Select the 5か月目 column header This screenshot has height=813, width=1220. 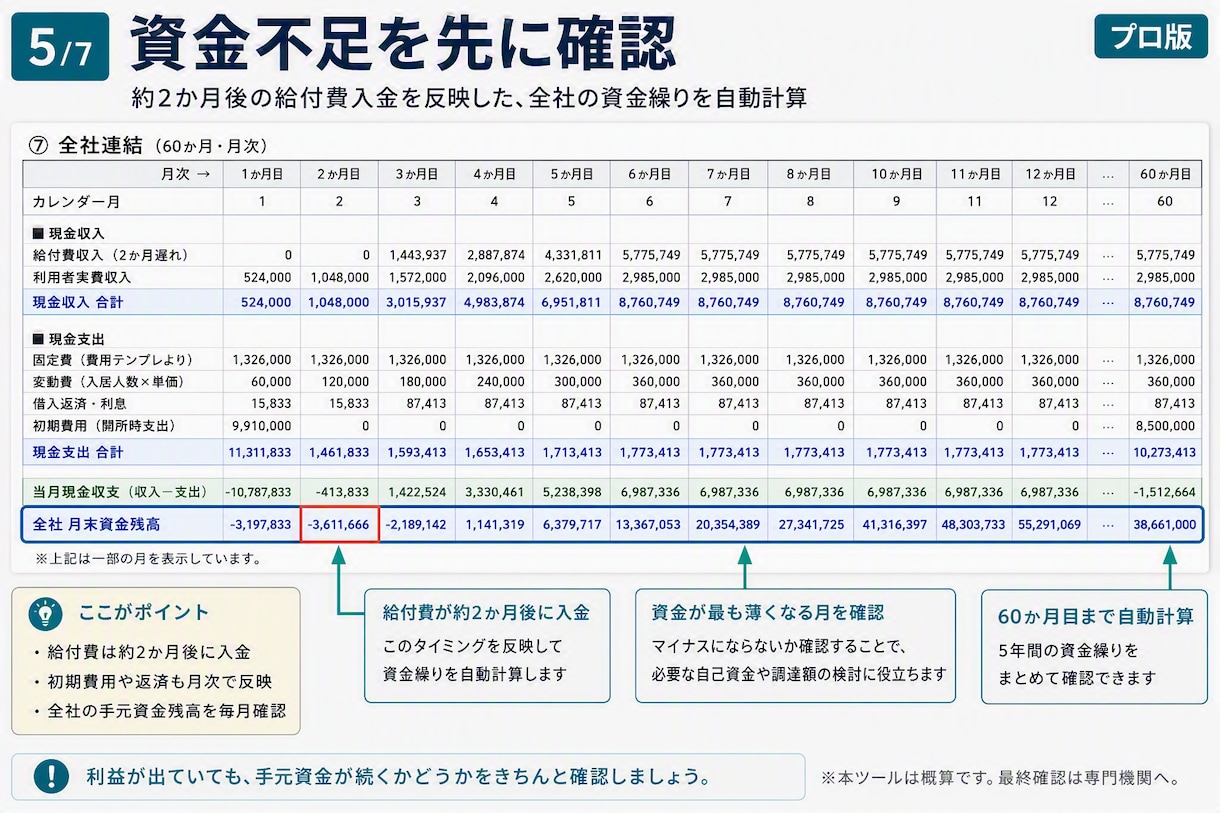(571, 174)
